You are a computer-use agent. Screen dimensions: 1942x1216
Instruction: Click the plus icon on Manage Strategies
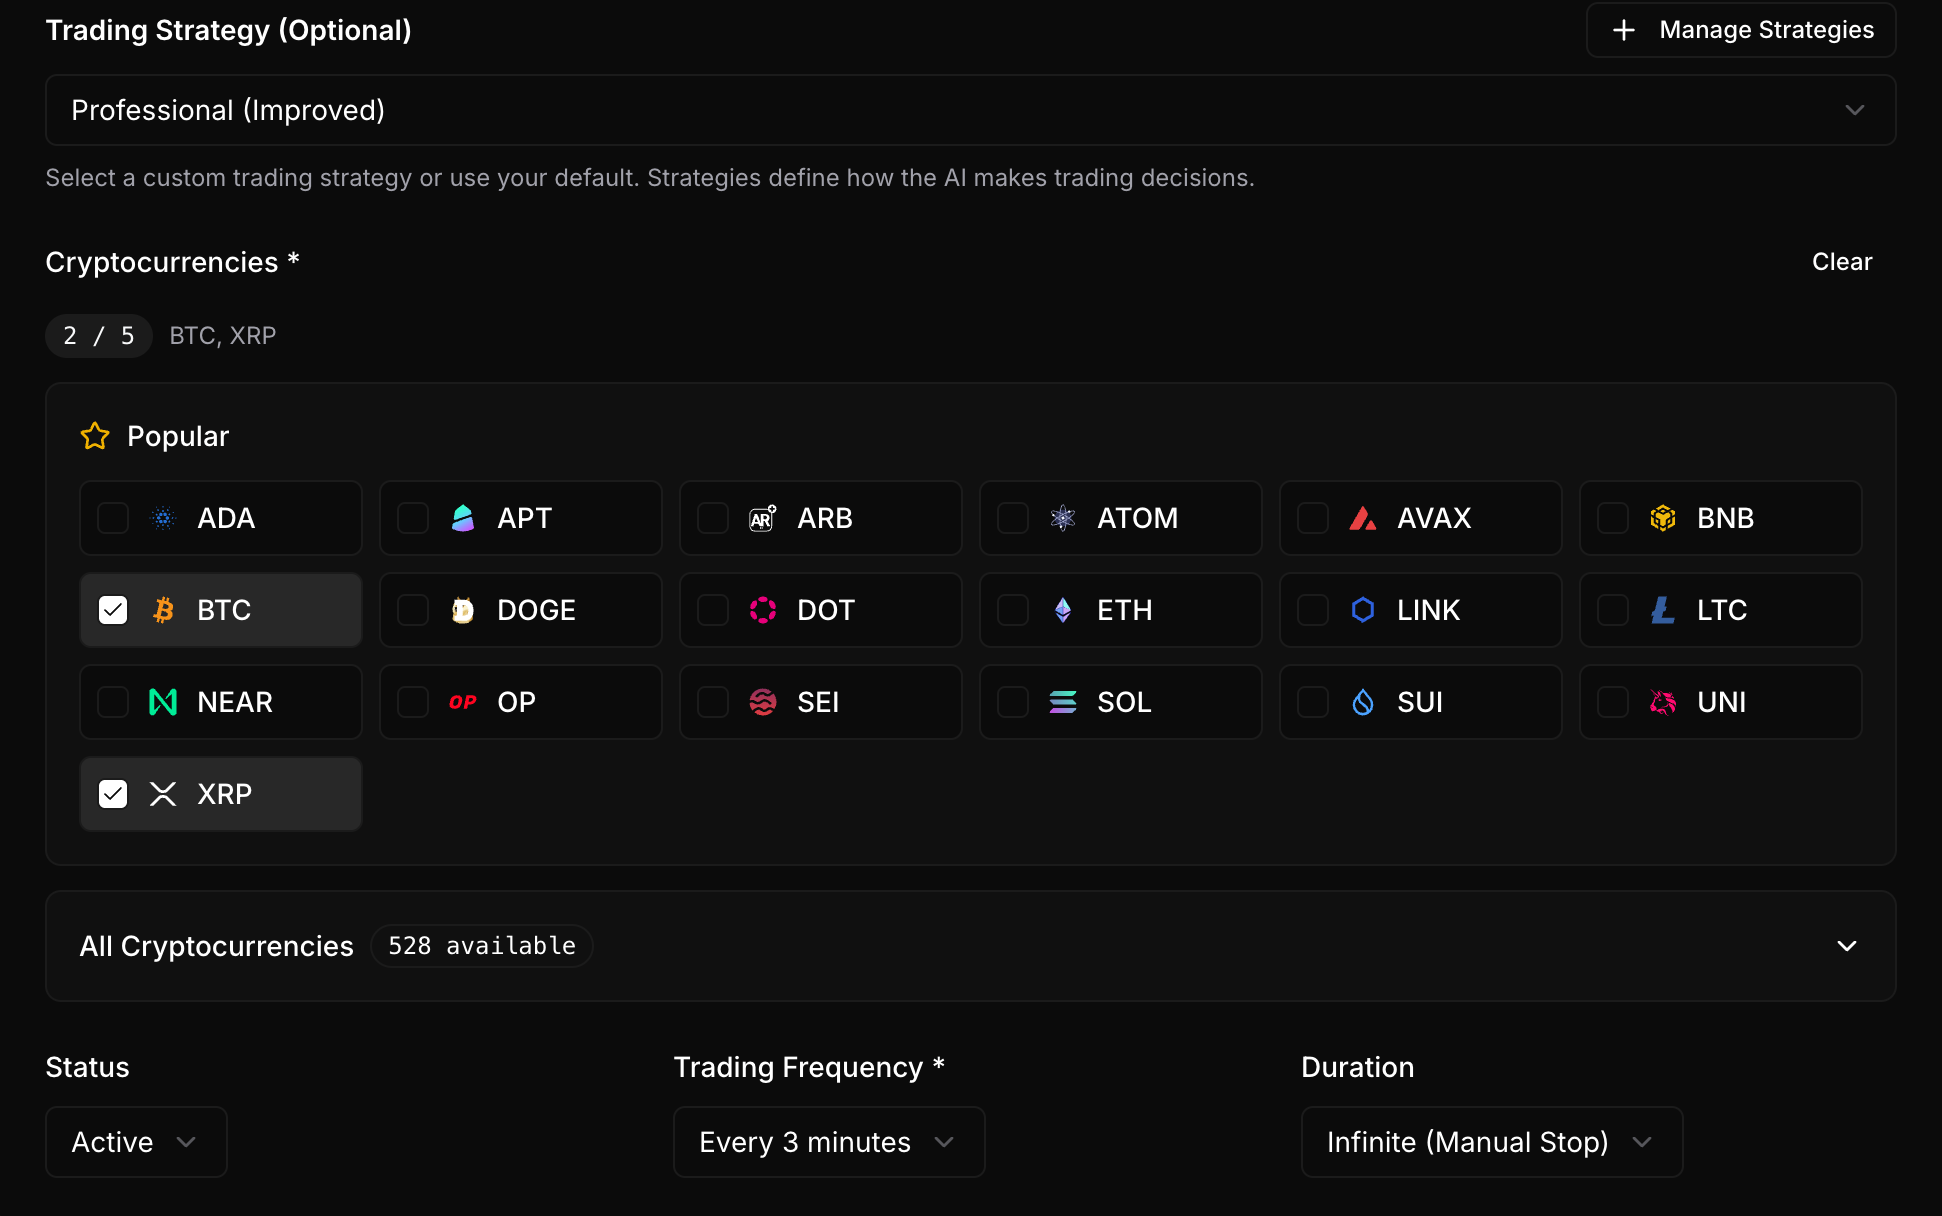tap(1623, 30)
